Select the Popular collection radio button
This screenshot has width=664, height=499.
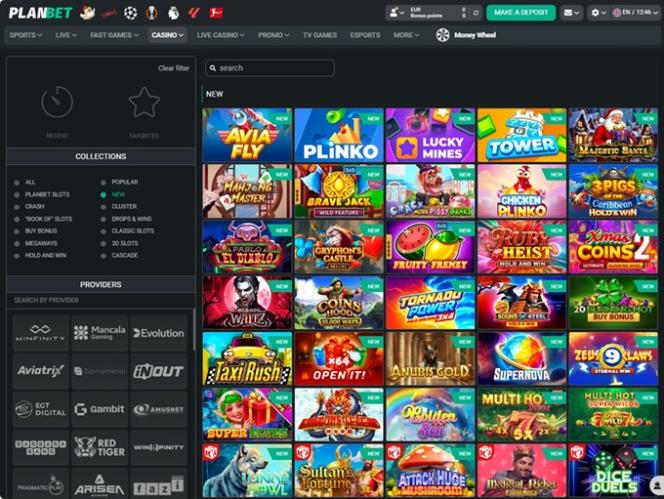point(104,182)
